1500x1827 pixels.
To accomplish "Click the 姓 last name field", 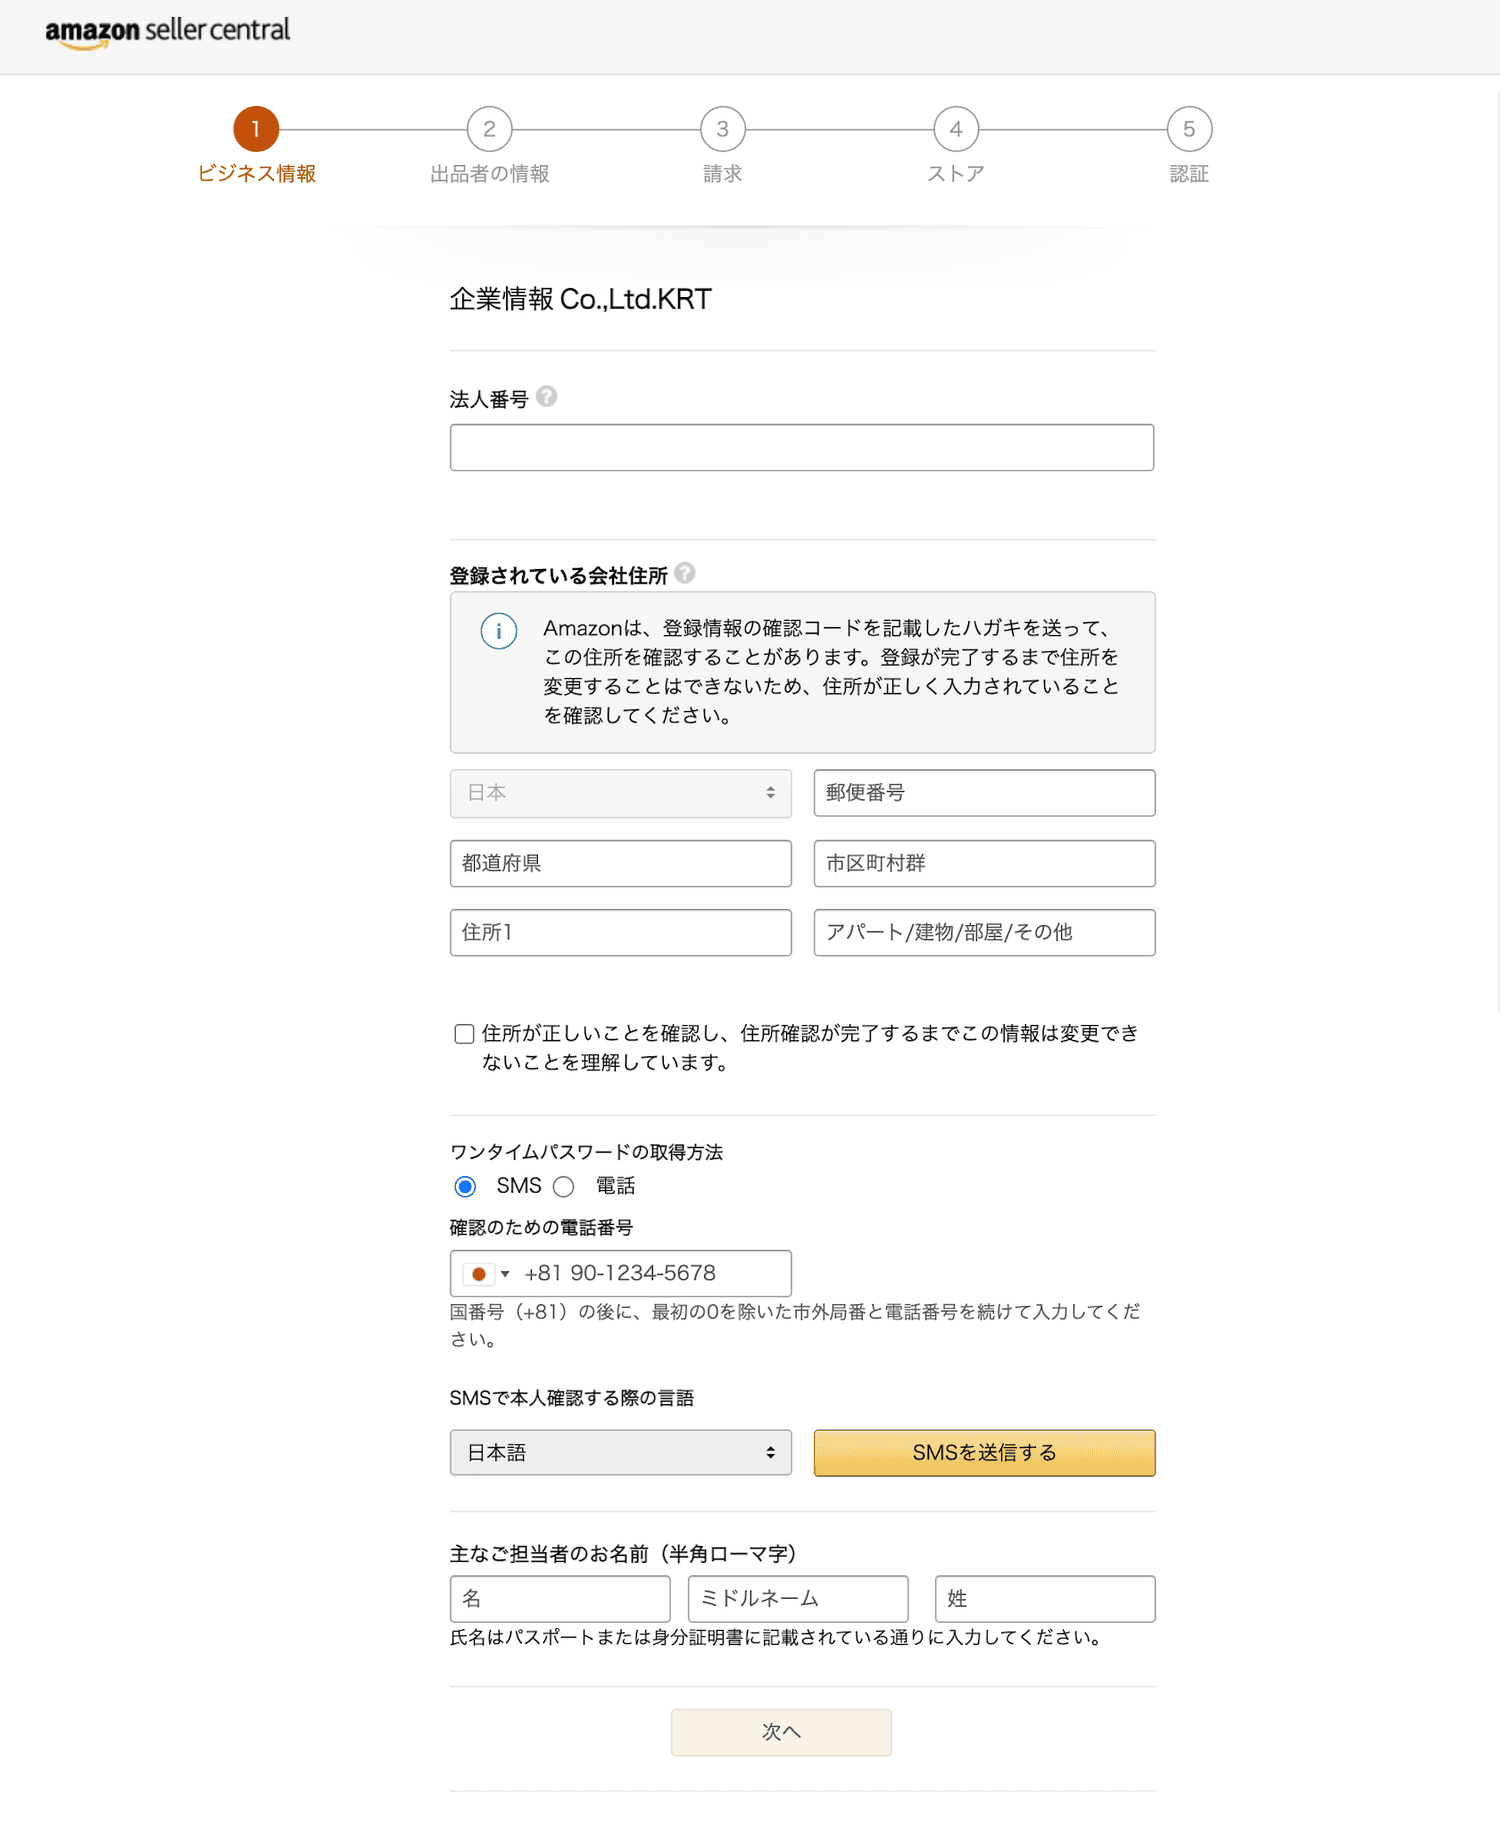I will click(1045, 1599).
